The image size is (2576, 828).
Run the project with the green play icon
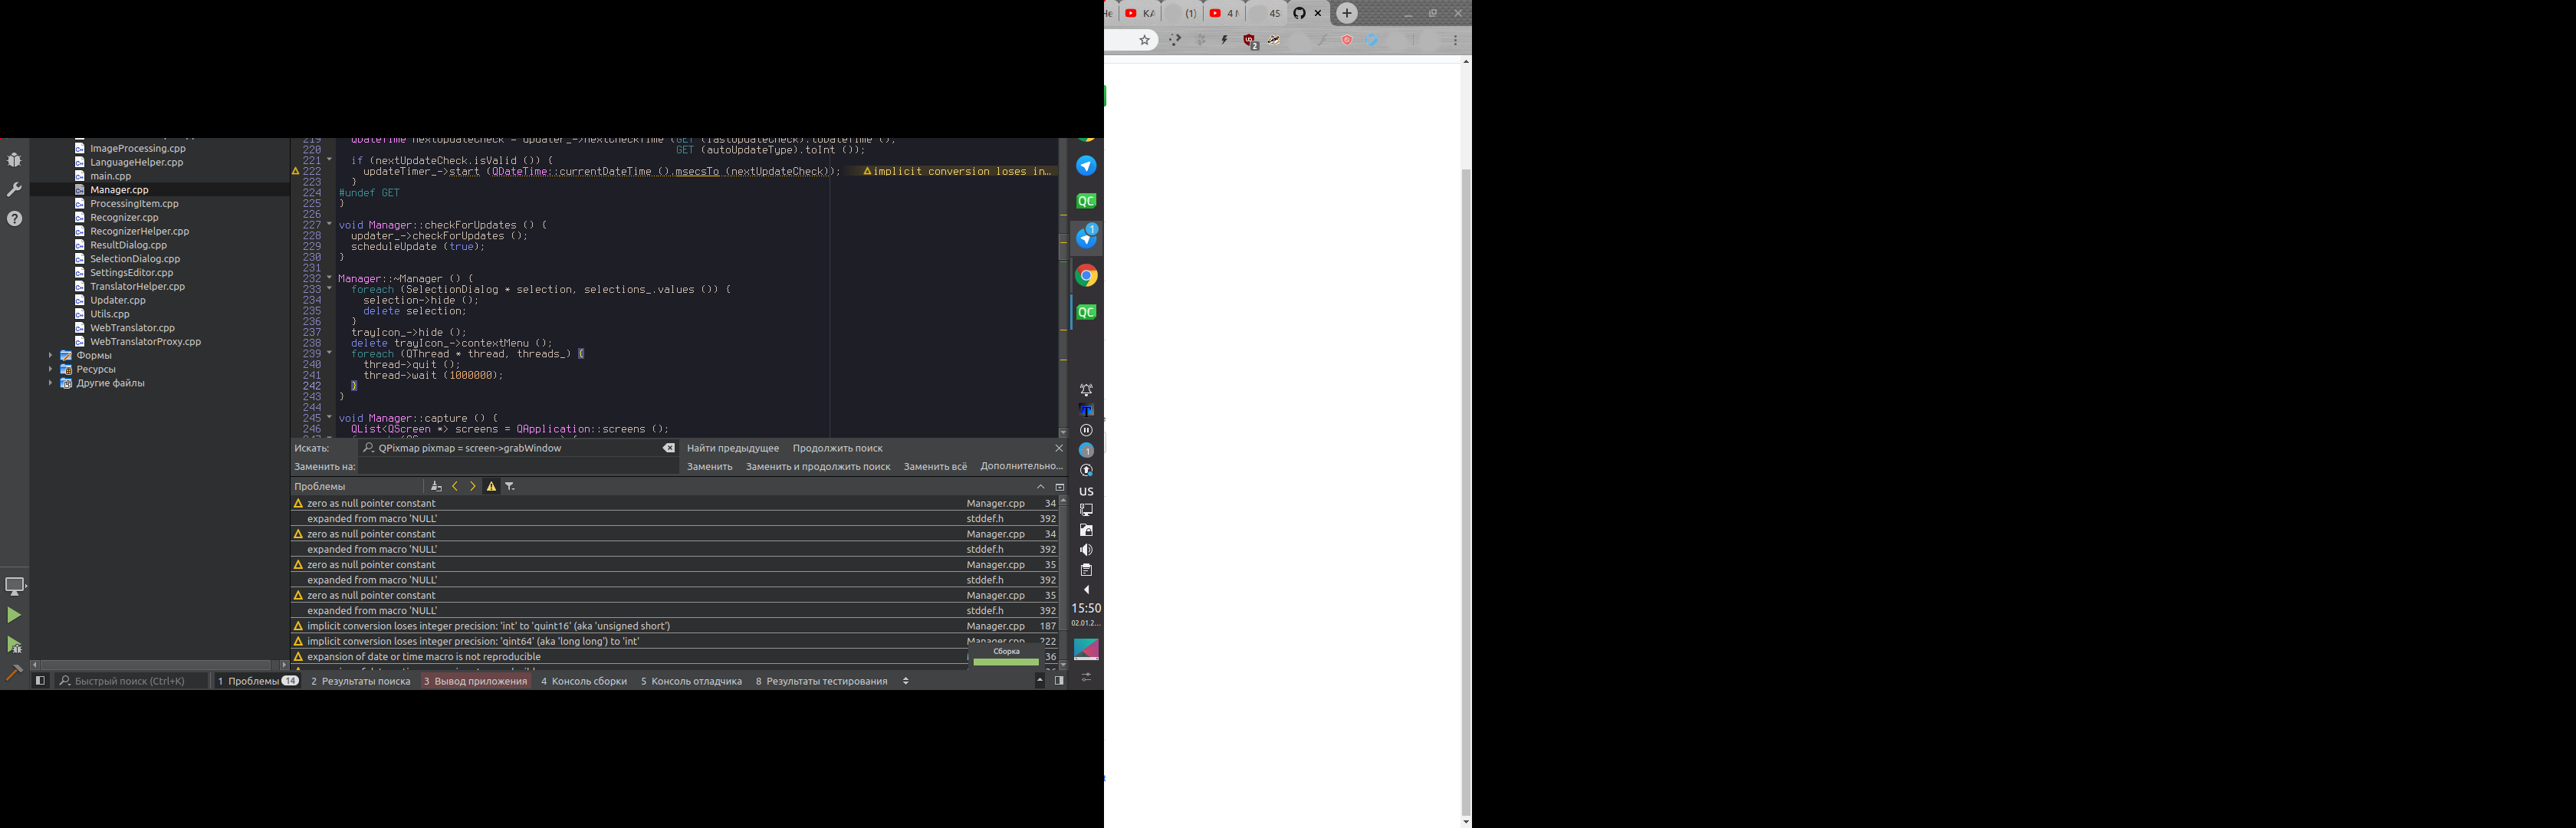coord(14,614)
